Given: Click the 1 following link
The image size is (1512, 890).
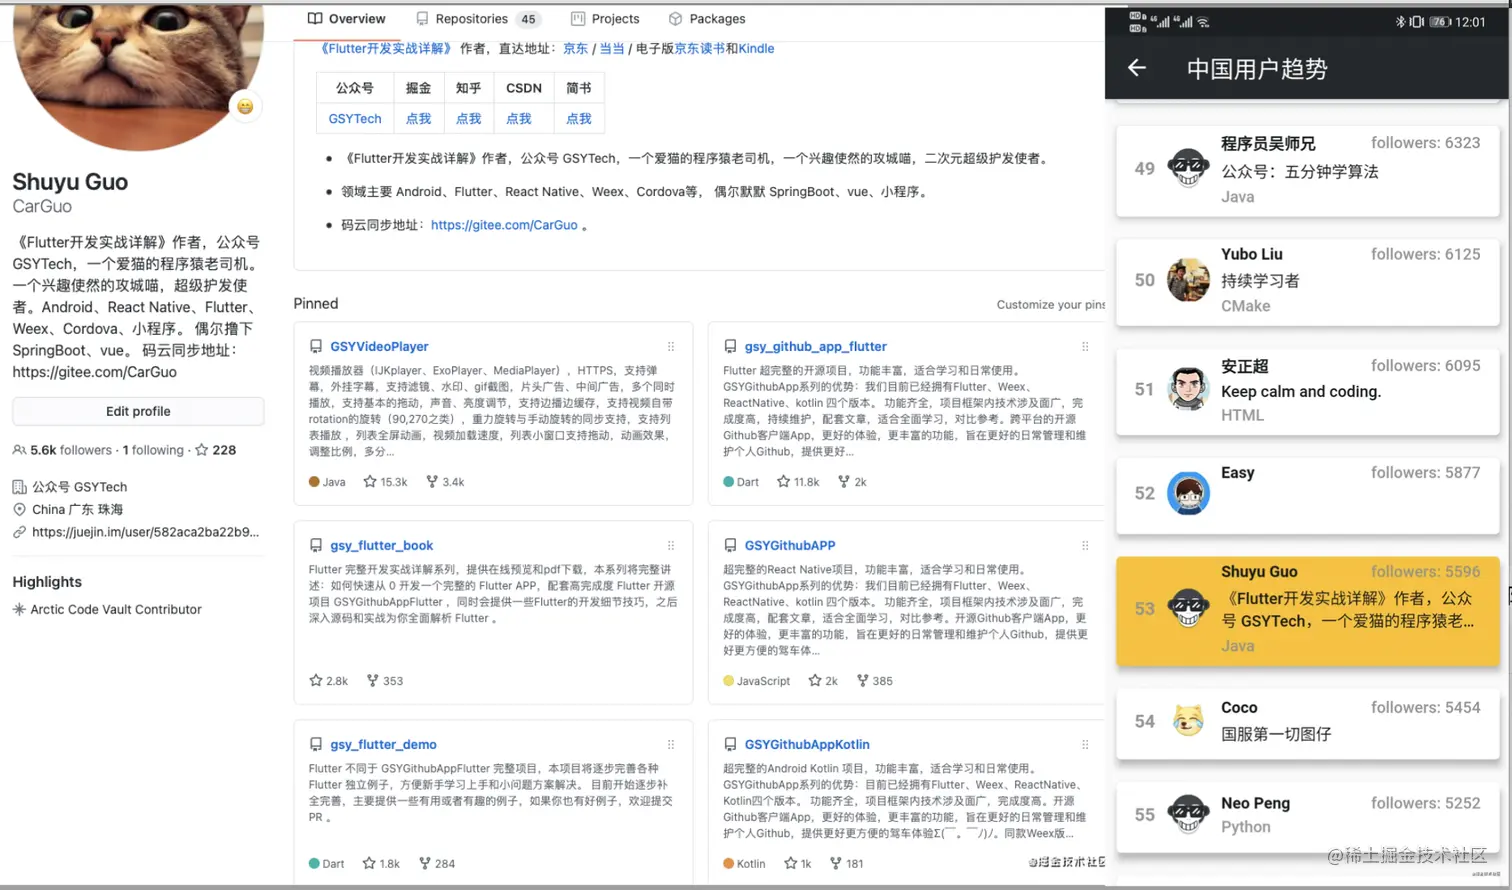Looking at the screenshot, I should click(x=153, y=450).
